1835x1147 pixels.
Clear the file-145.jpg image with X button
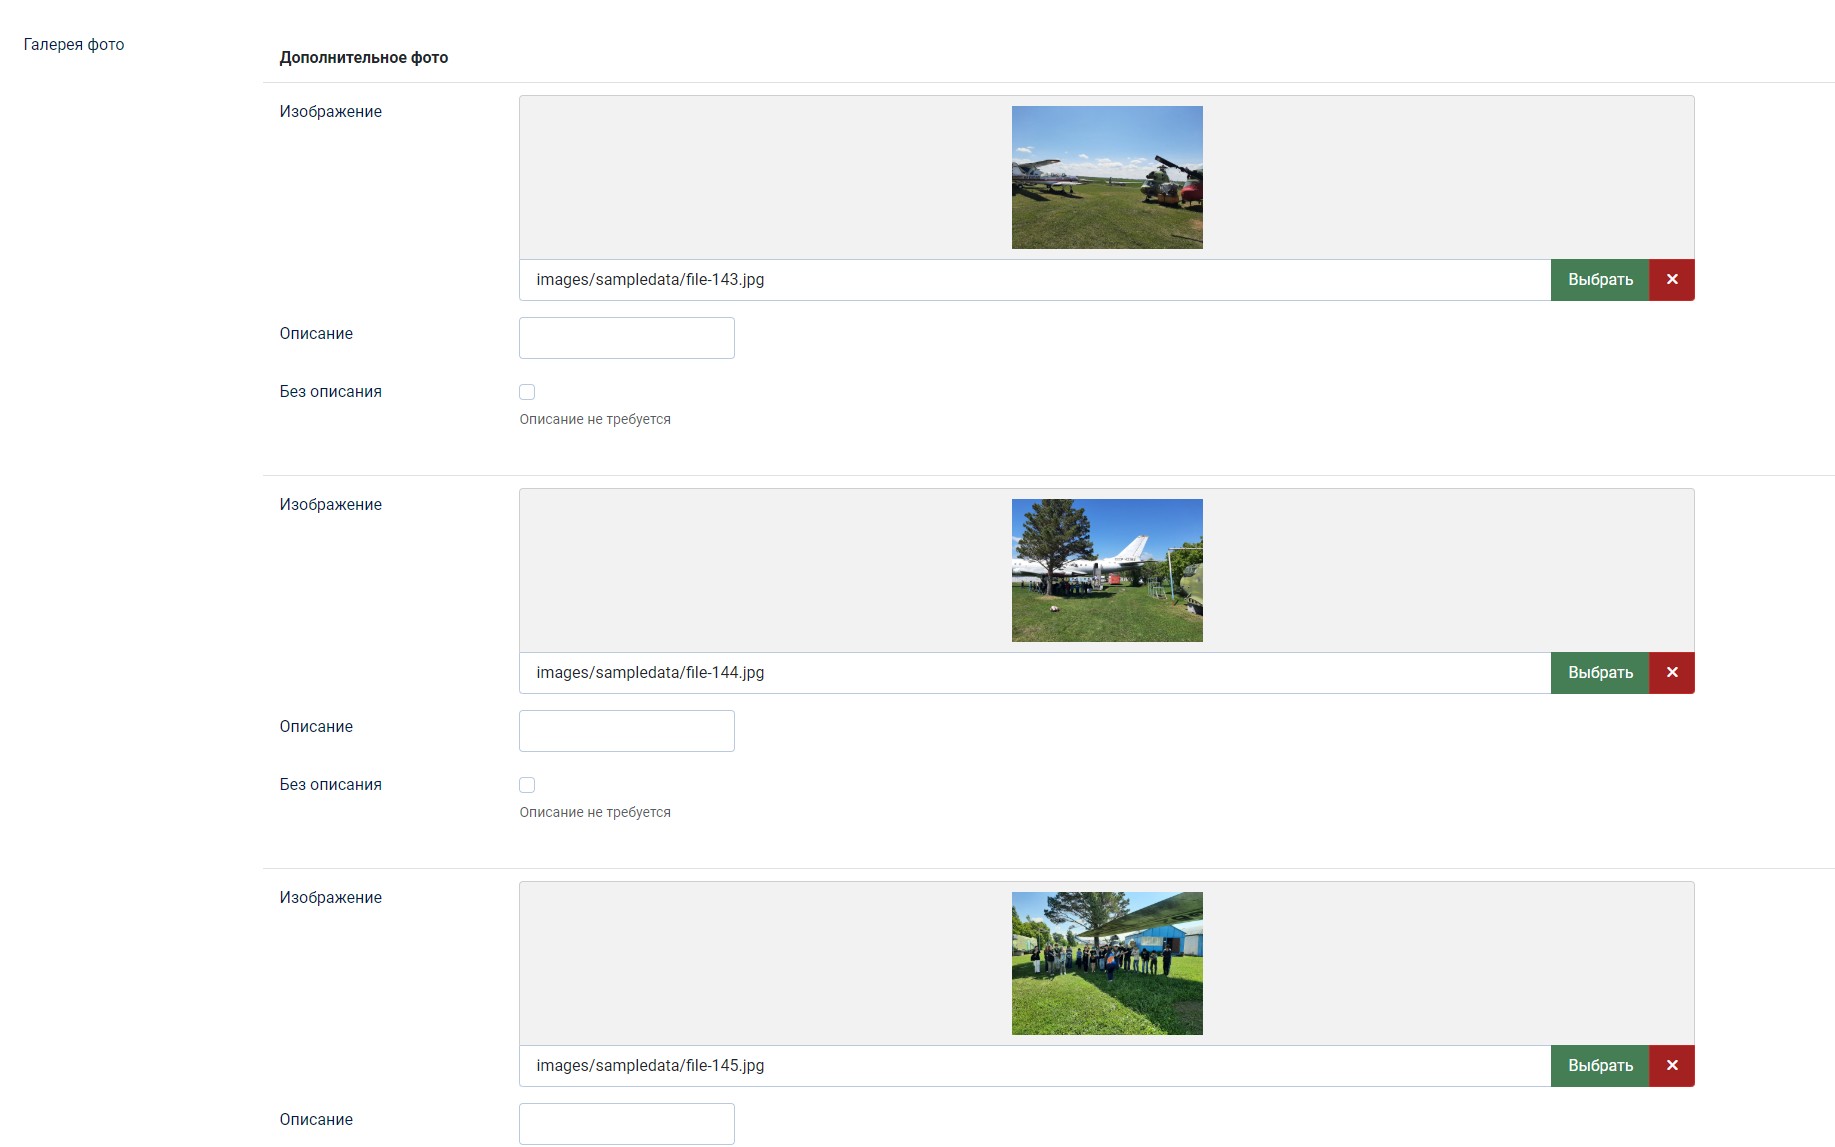point(1671,1066)
